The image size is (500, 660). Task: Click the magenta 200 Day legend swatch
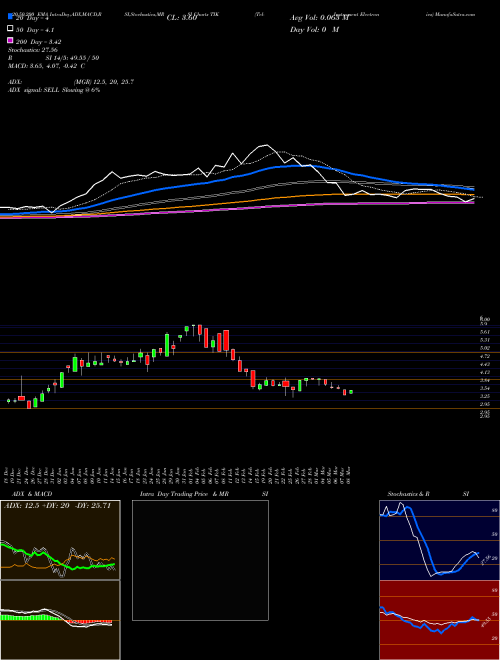point(10,41)
